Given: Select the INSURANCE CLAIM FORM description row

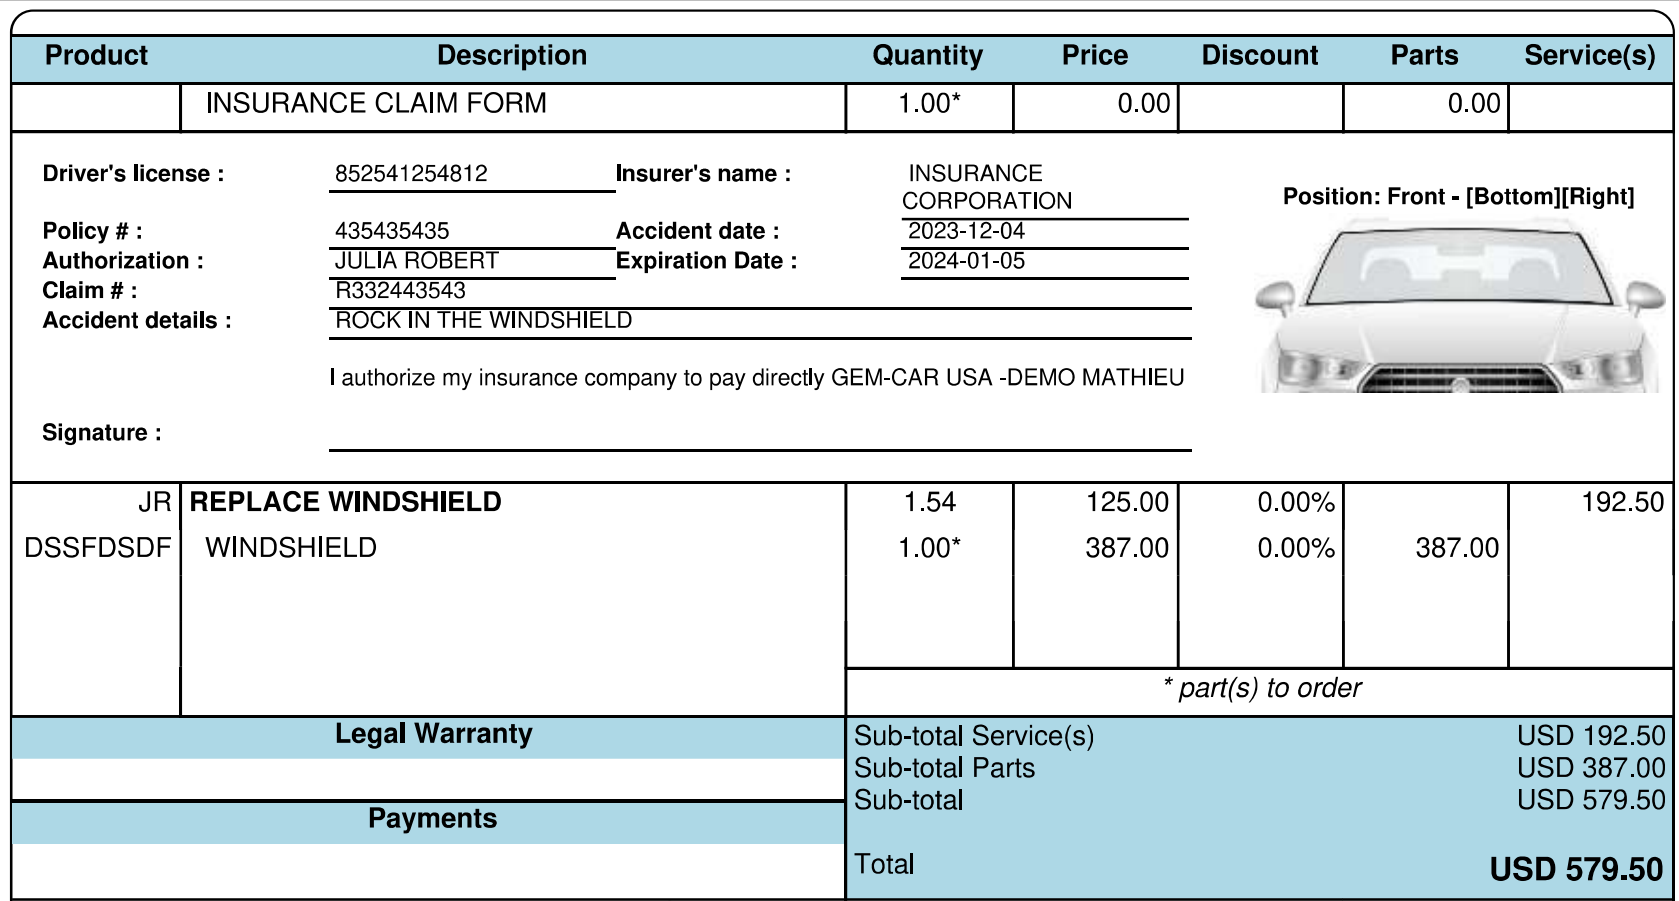Looking at the screenshot, I should pos(376,104).
